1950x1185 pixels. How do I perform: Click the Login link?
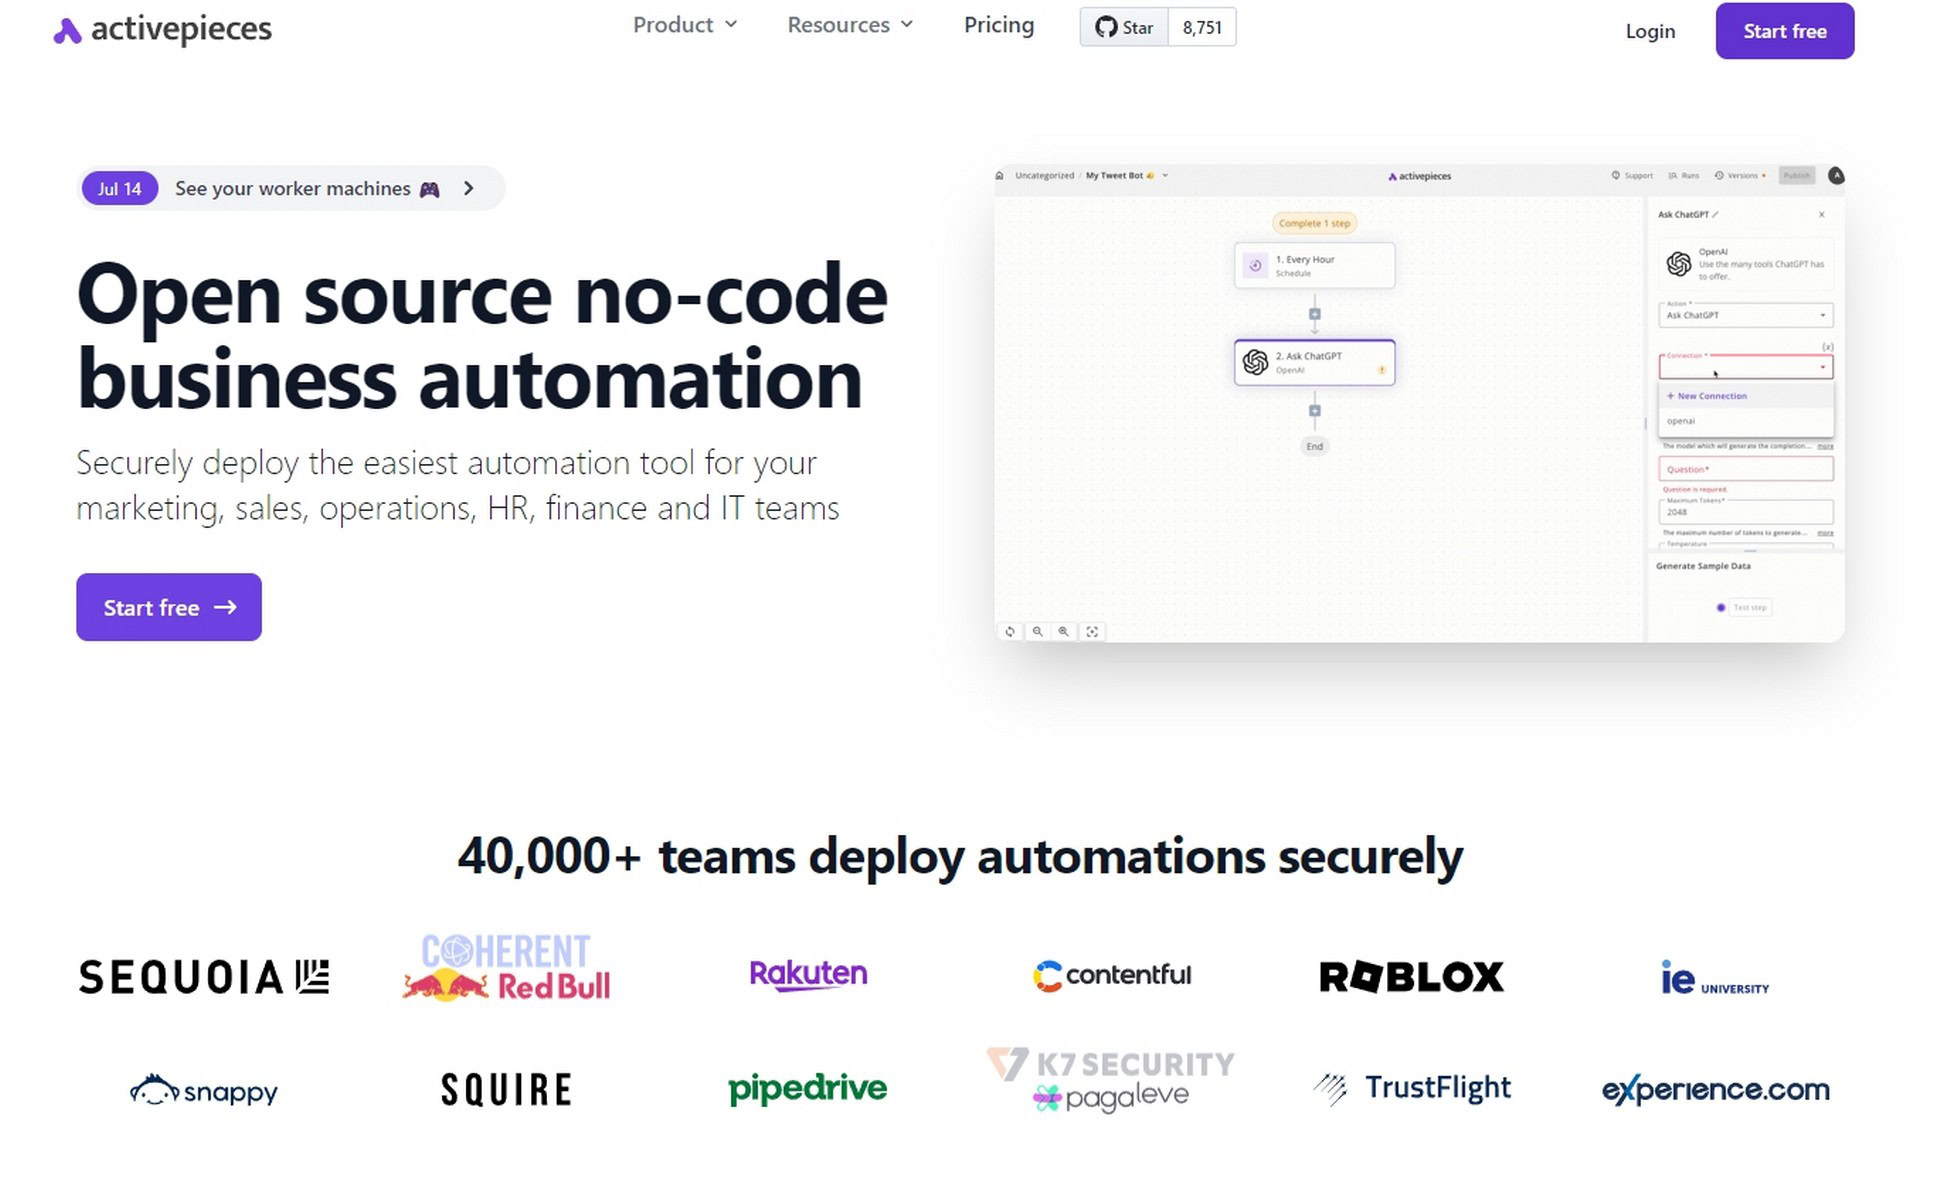coord(1650,31)
